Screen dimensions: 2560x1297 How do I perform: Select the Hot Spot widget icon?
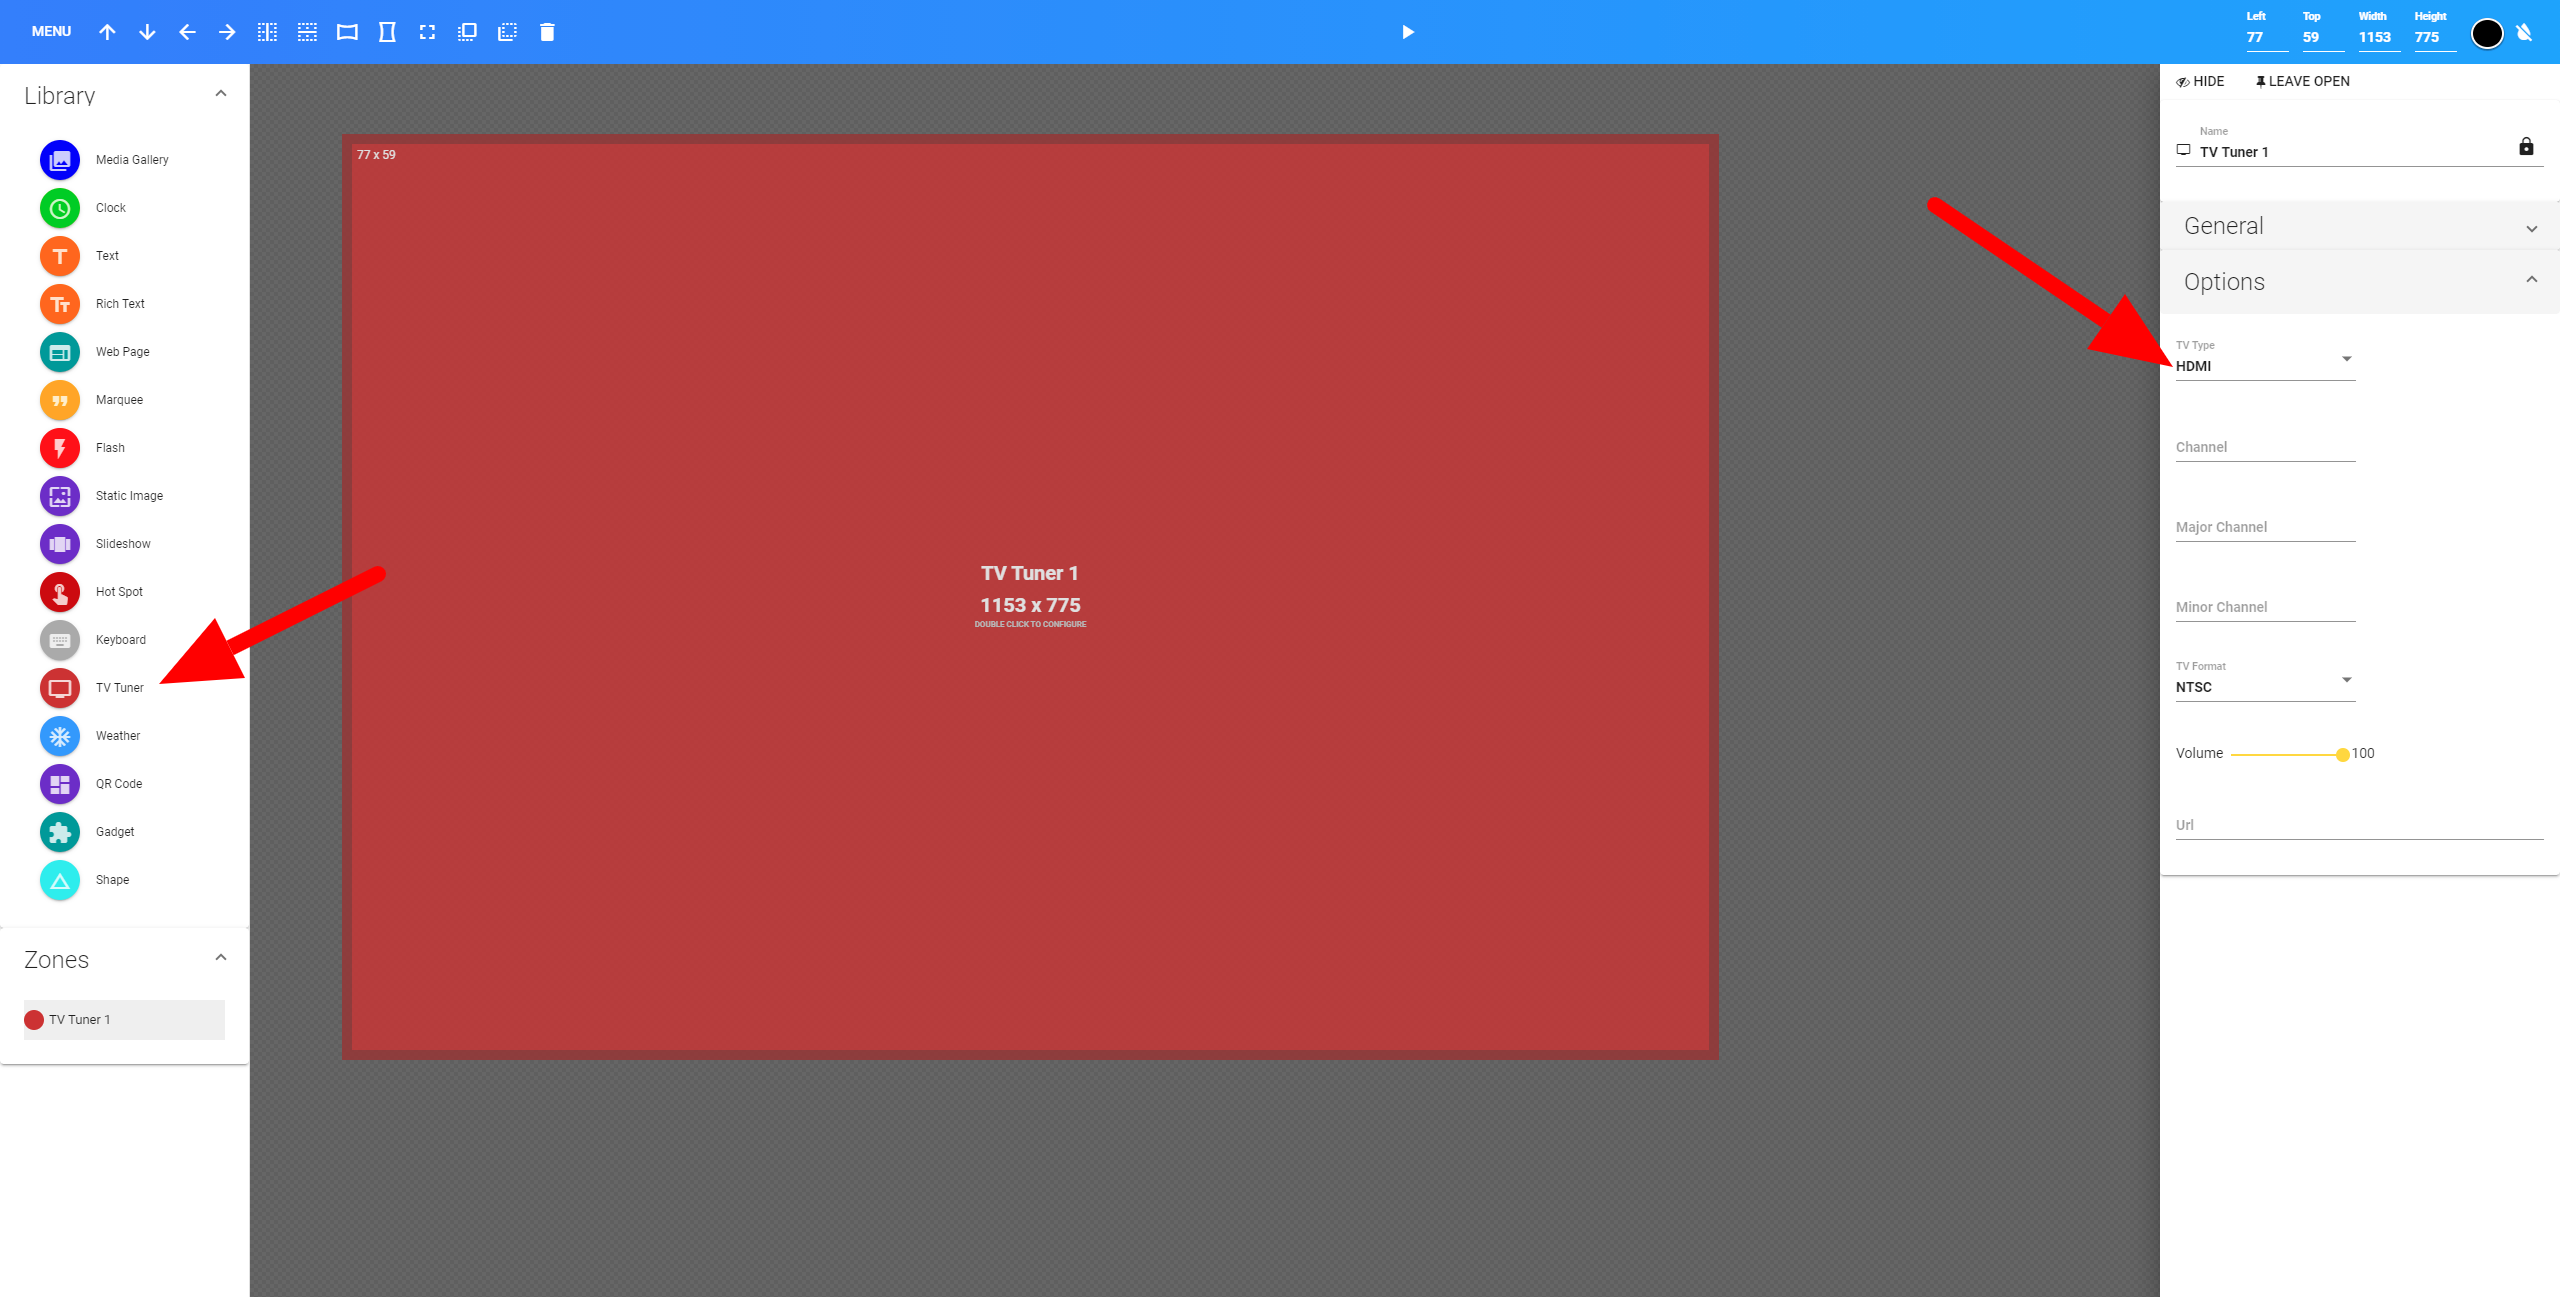pos(60,592)
